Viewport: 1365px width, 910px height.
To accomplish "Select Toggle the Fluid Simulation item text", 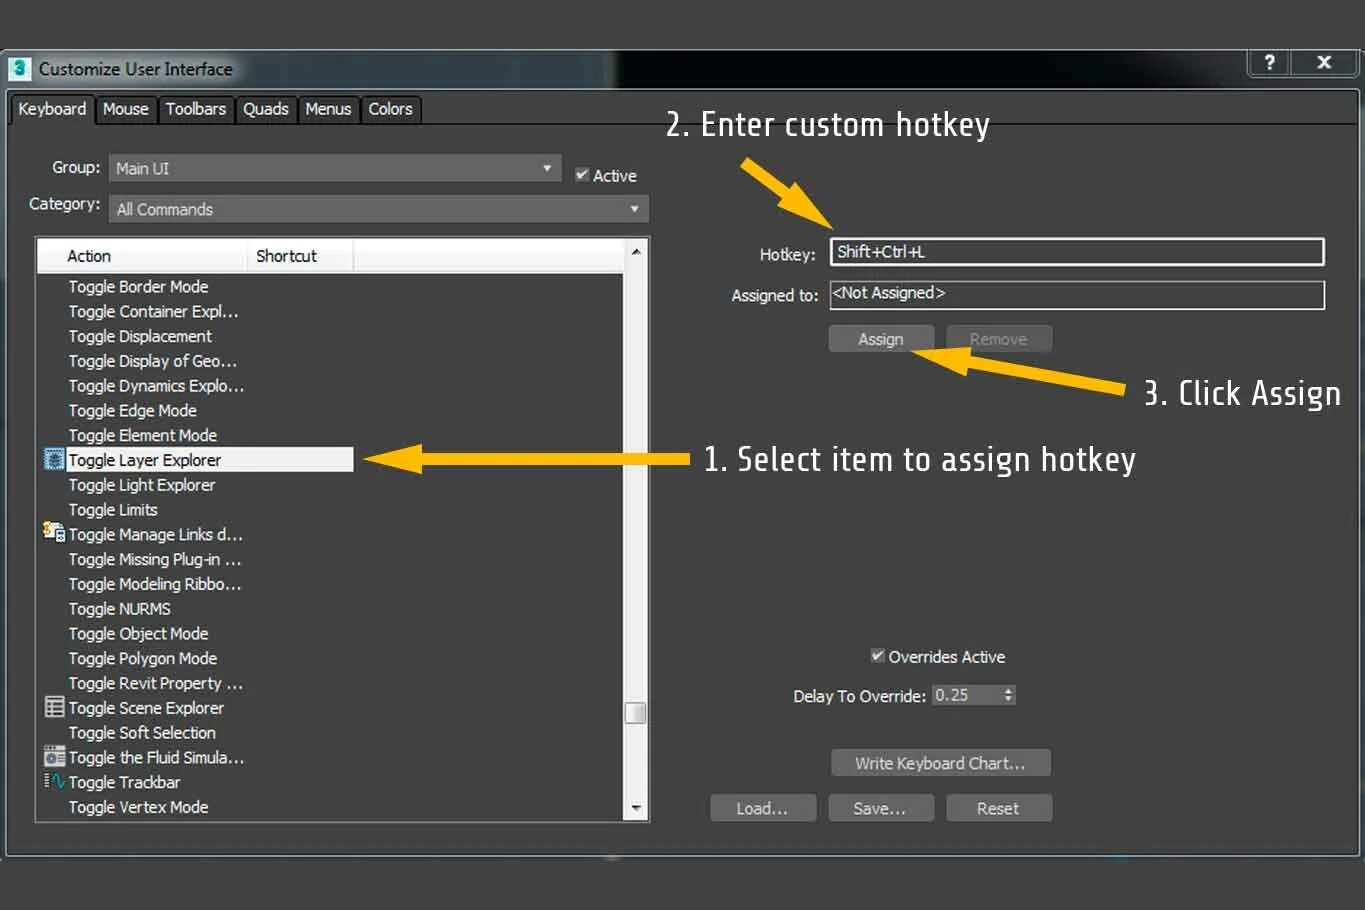I will [156, 758].
